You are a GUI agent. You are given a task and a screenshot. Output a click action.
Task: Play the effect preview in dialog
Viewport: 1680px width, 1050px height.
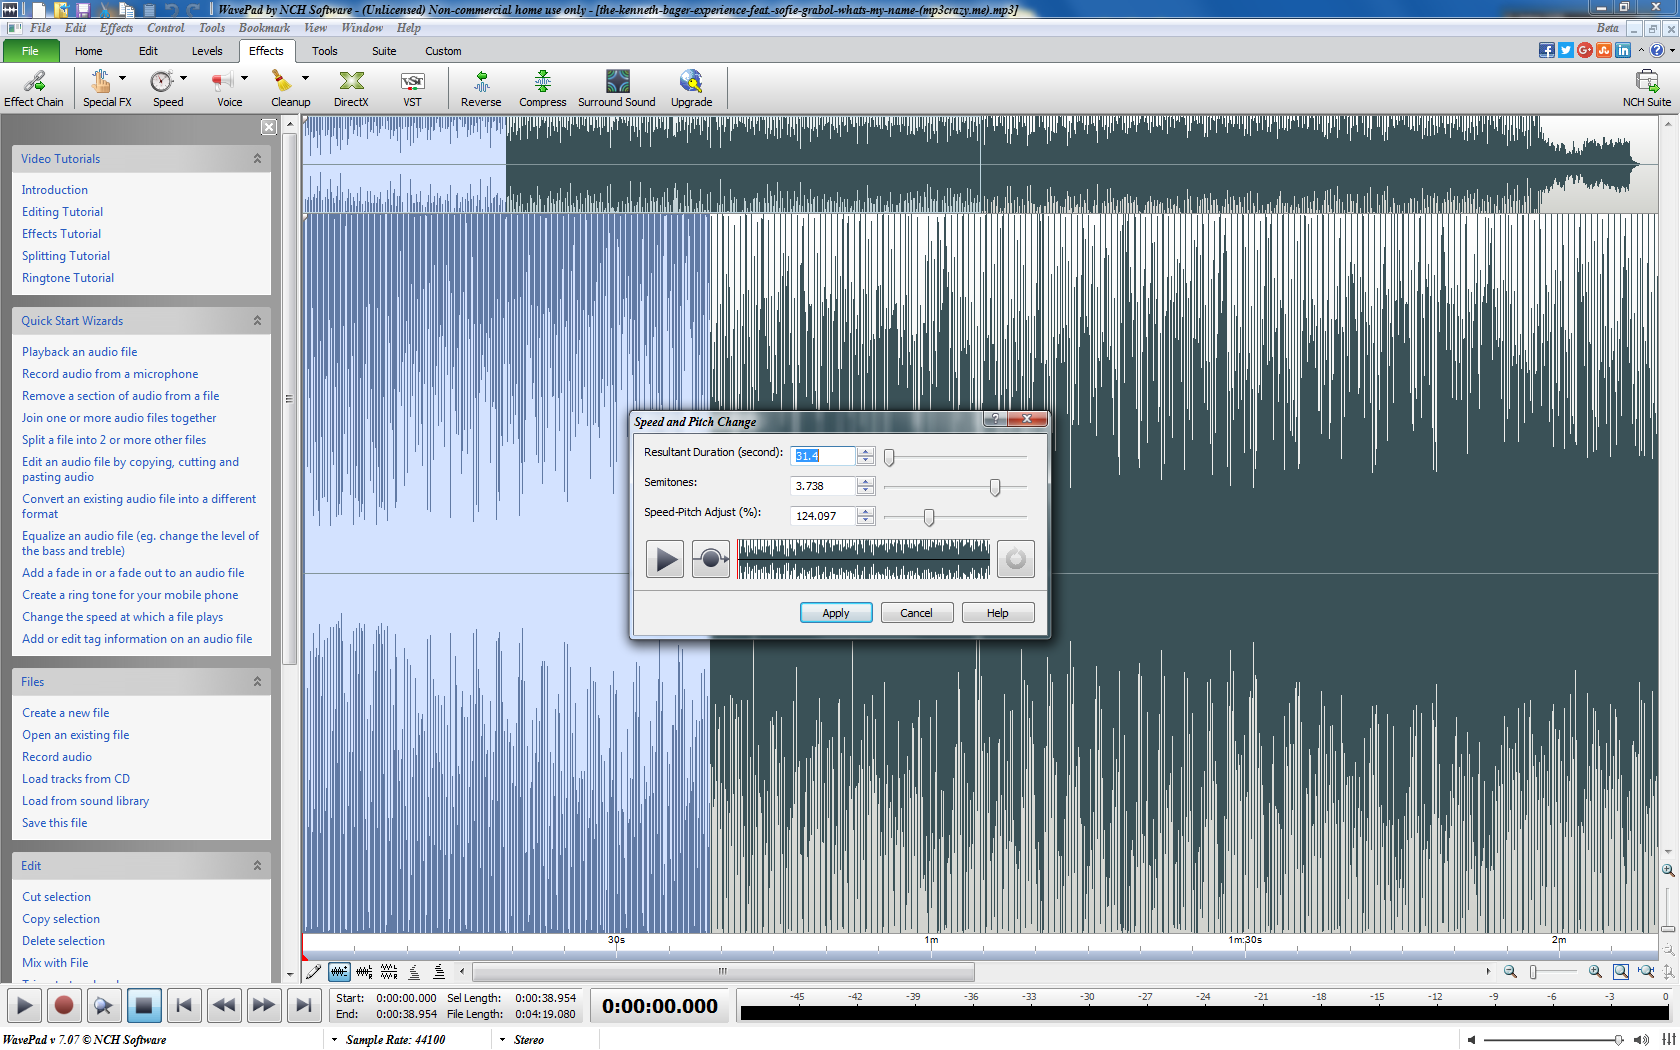click(665, 559)
